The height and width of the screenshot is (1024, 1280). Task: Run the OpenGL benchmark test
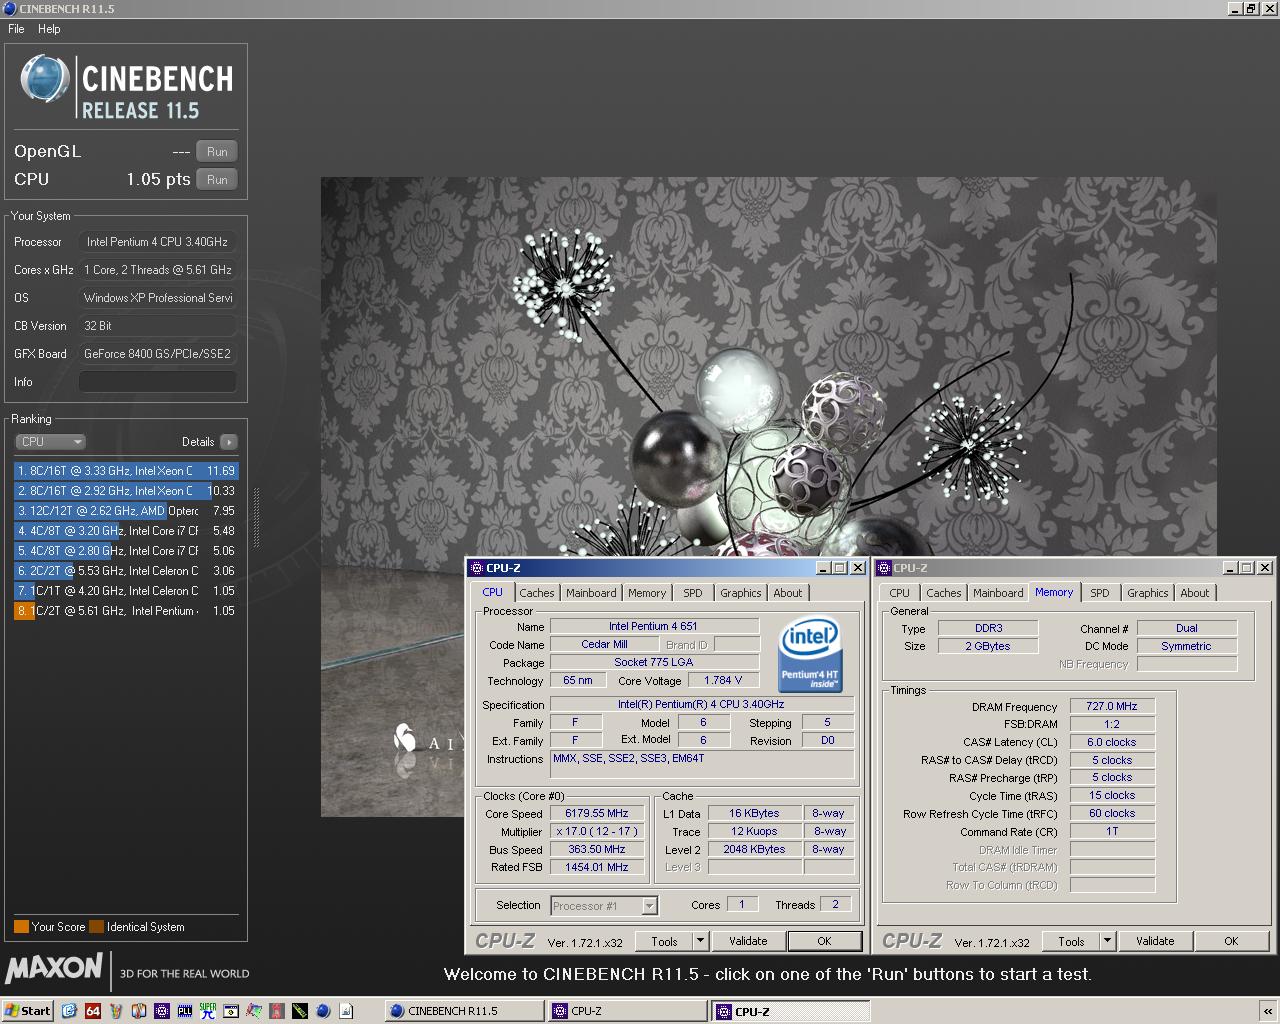point(217,152)
